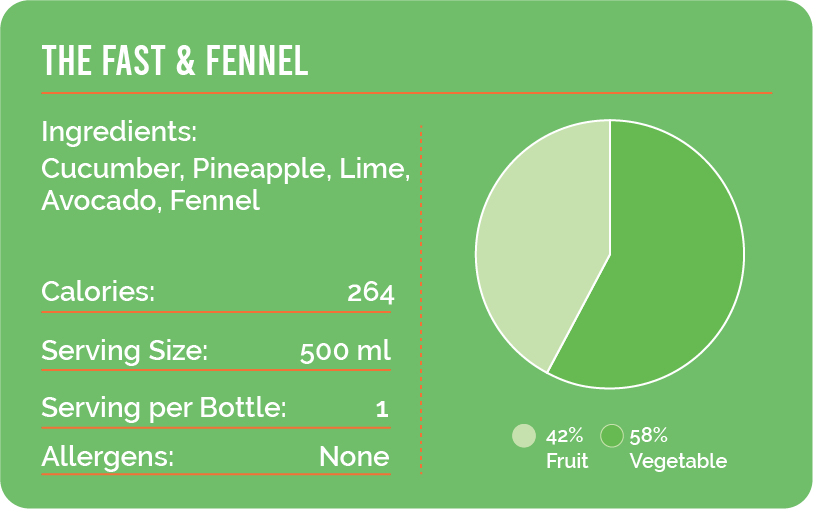The width and height of the screenshot is (813, 509).
Task: Click the Calories label
Action: [98, 291]
